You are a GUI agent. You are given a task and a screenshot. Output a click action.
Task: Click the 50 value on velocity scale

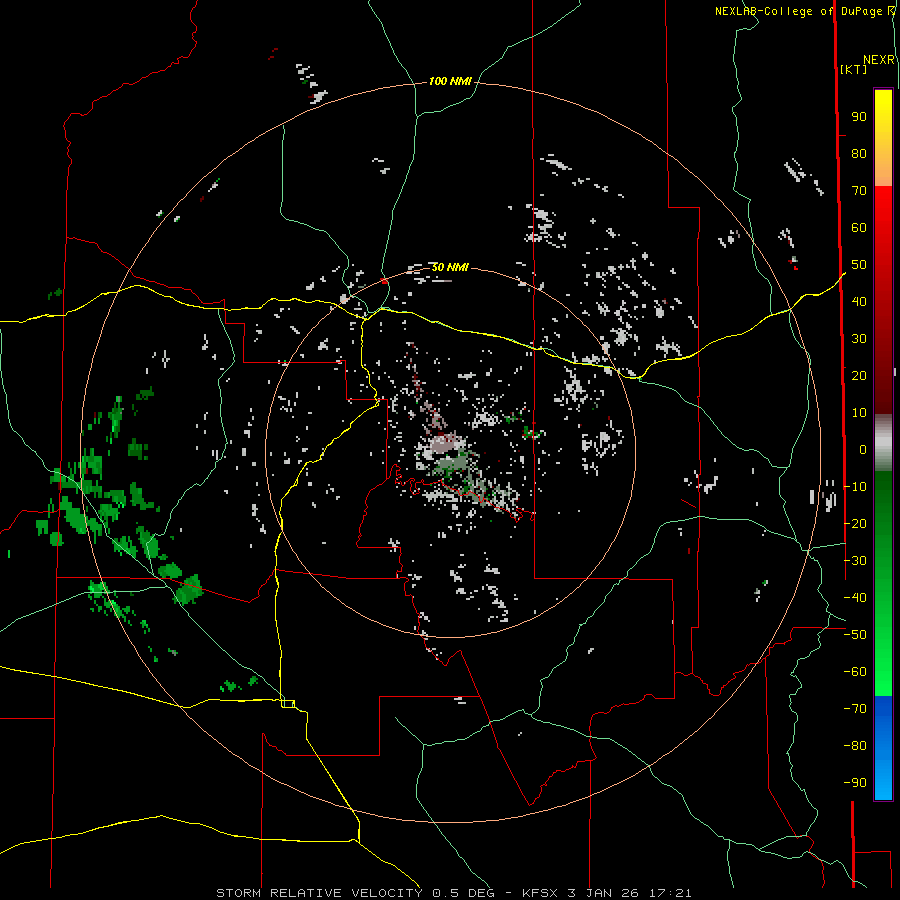pos(859,265)
